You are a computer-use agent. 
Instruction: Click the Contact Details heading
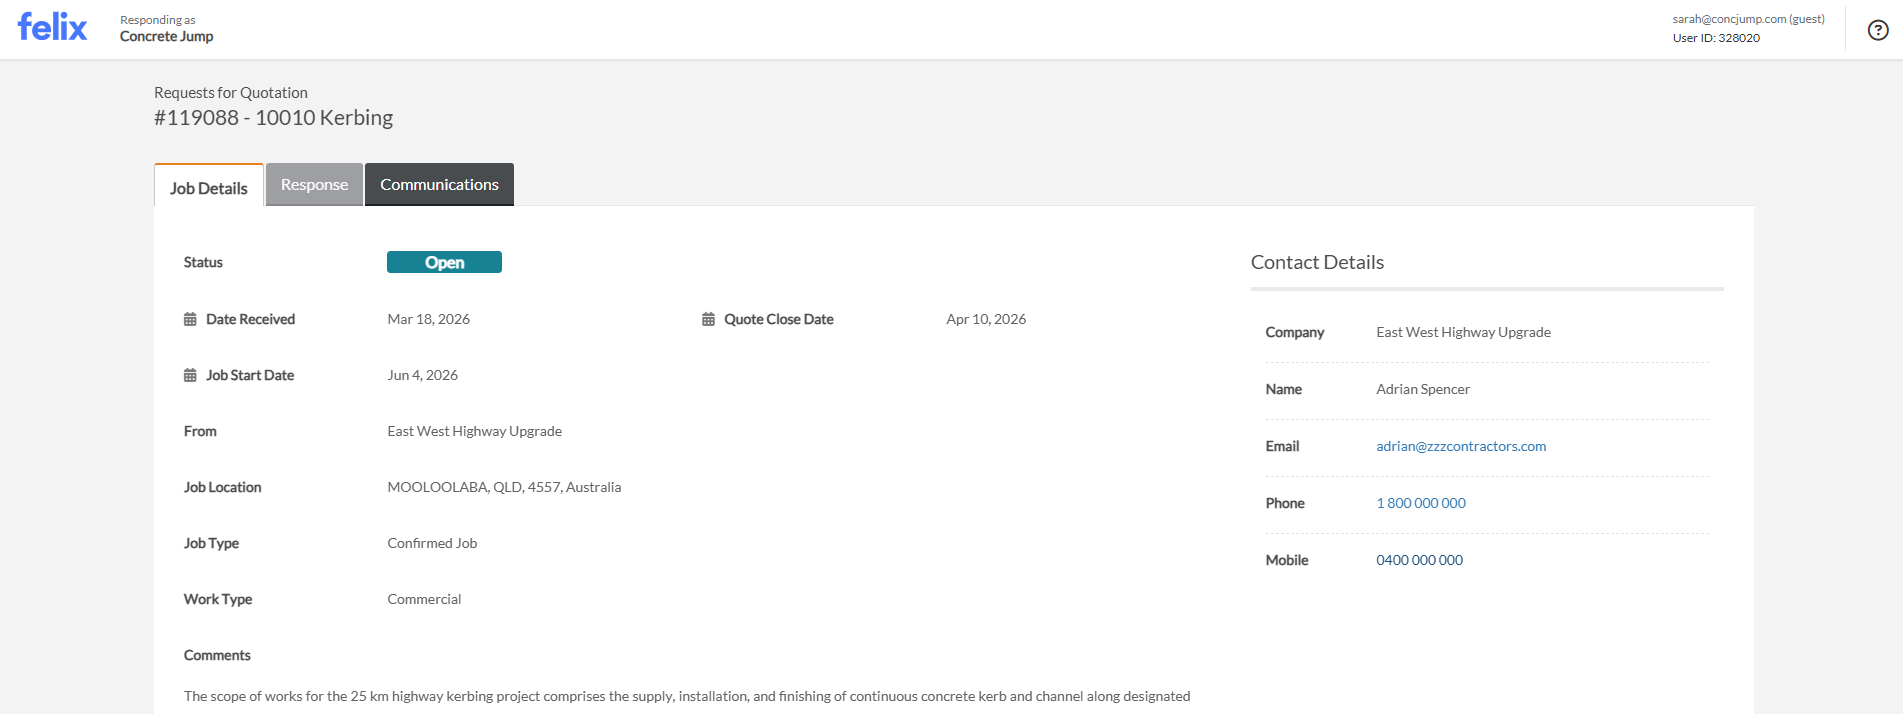click(x=1317, y=262)
